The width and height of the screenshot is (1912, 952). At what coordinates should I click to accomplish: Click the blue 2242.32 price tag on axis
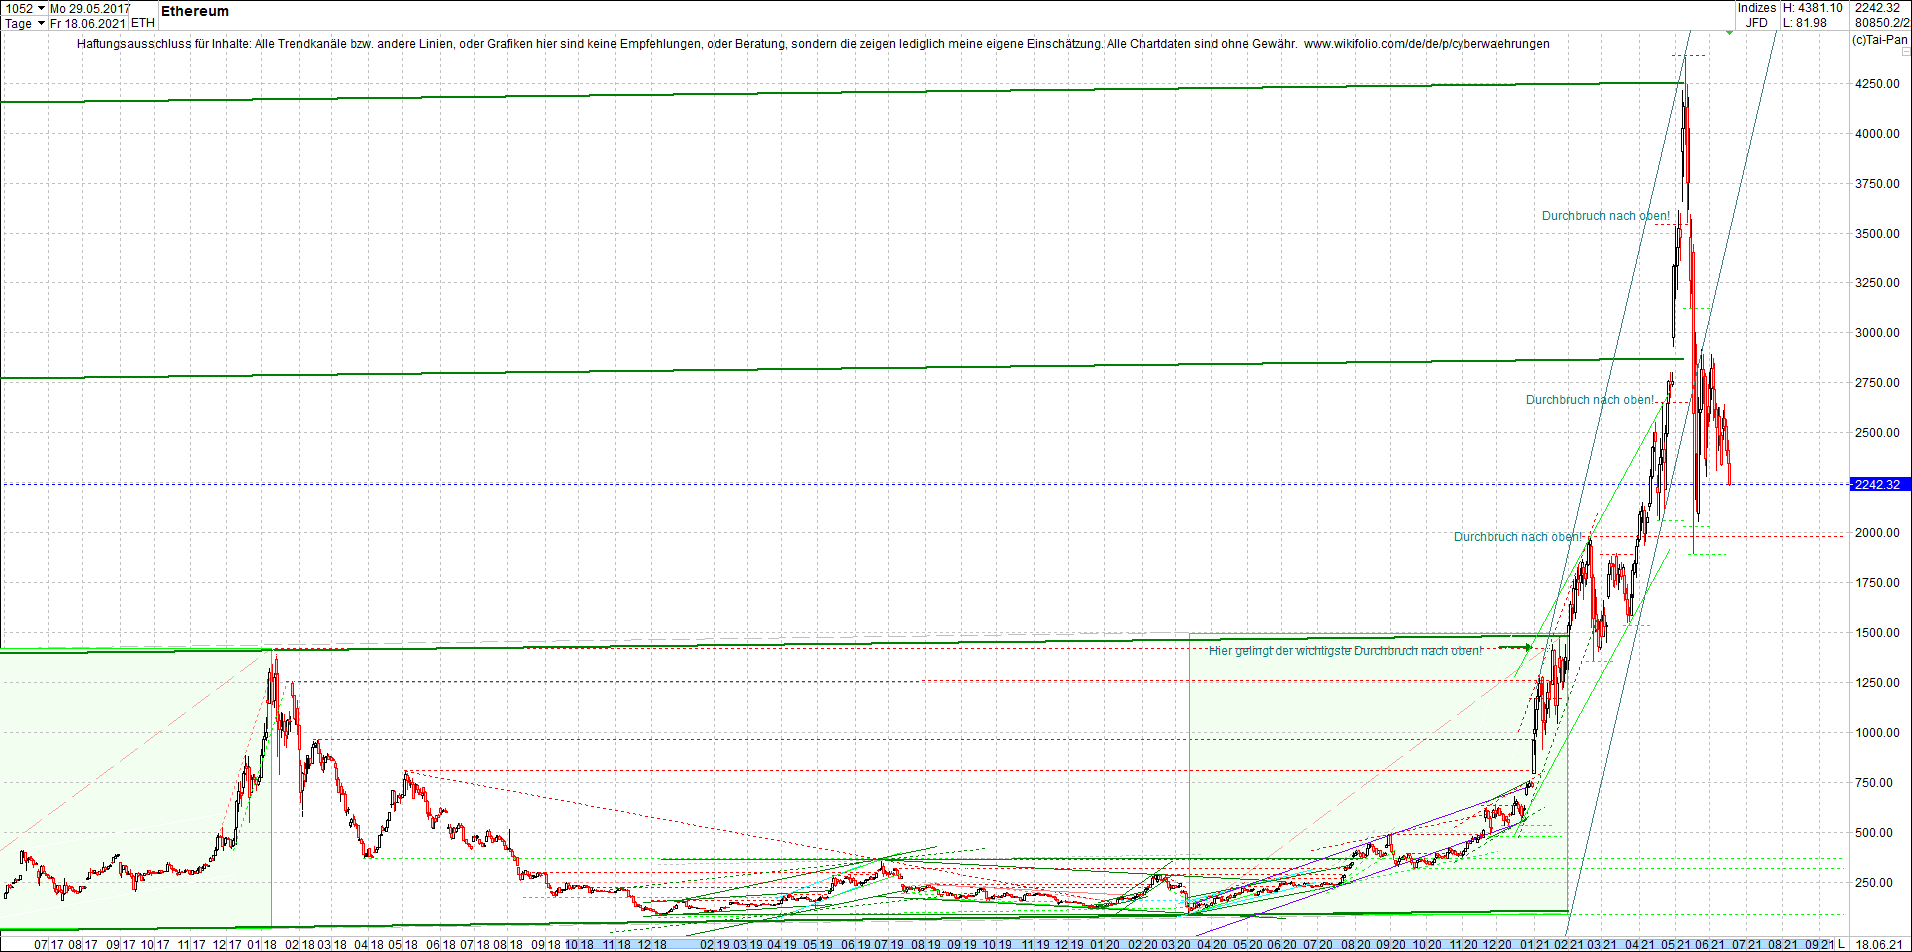point(1879,484)
